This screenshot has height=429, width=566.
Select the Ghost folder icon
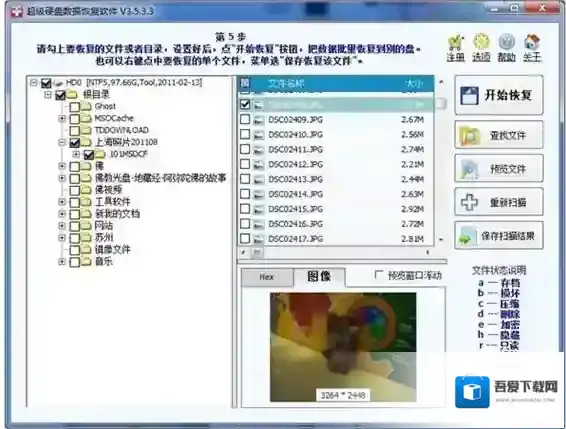pos(86,107)
